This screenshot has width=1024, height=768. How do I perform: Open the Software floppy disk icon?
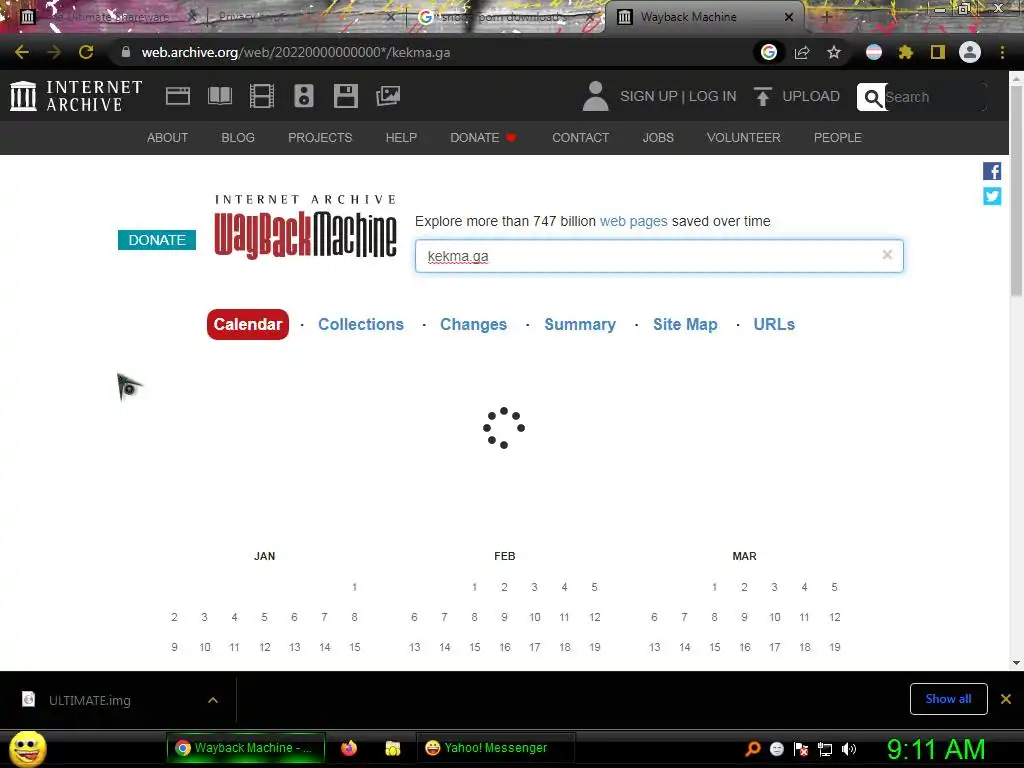click(x=345, y=96)
